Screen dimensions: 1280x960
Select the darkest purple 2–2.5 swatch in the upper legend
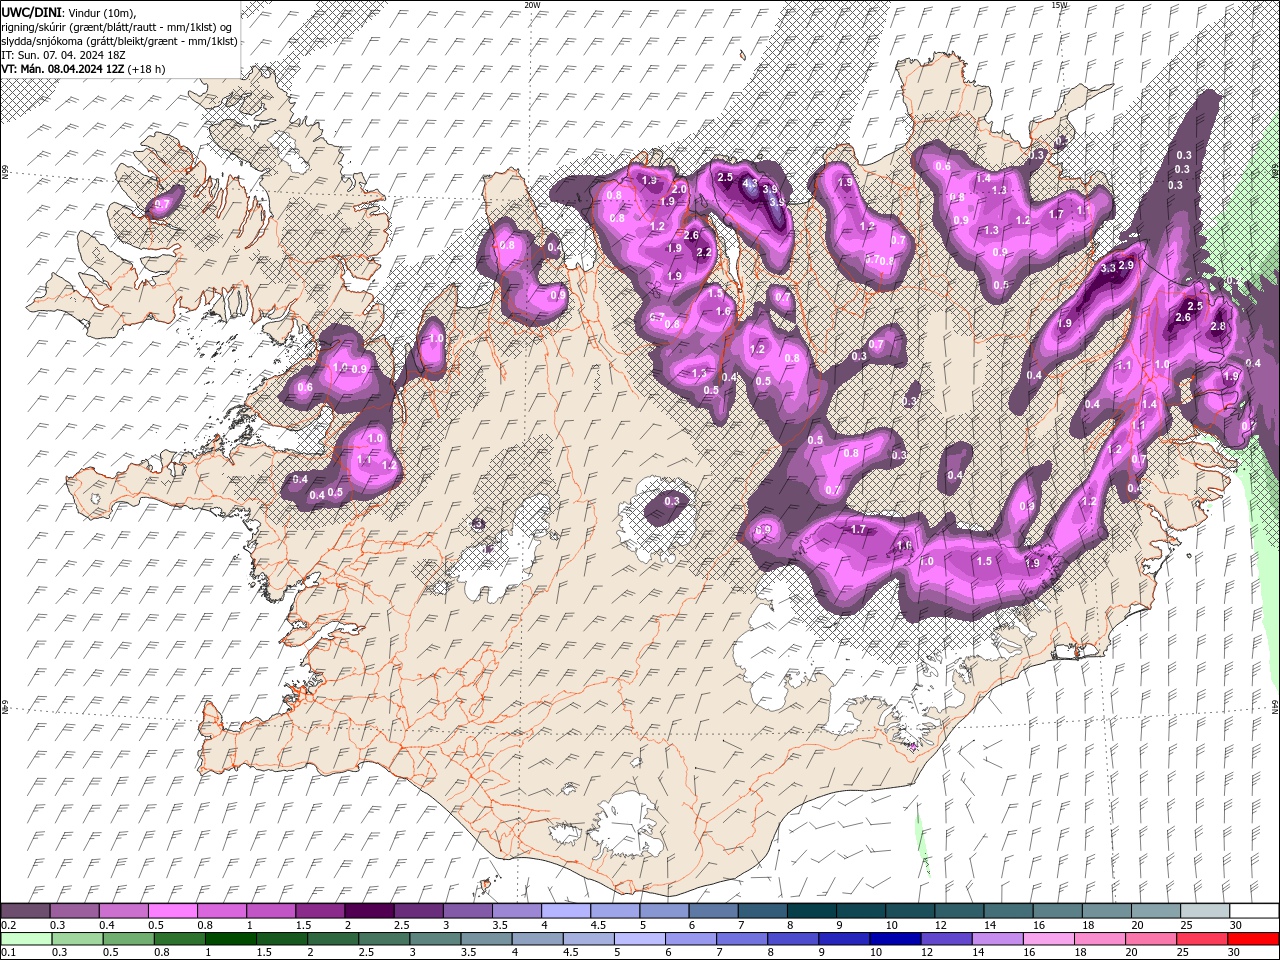tap(369, 911)
